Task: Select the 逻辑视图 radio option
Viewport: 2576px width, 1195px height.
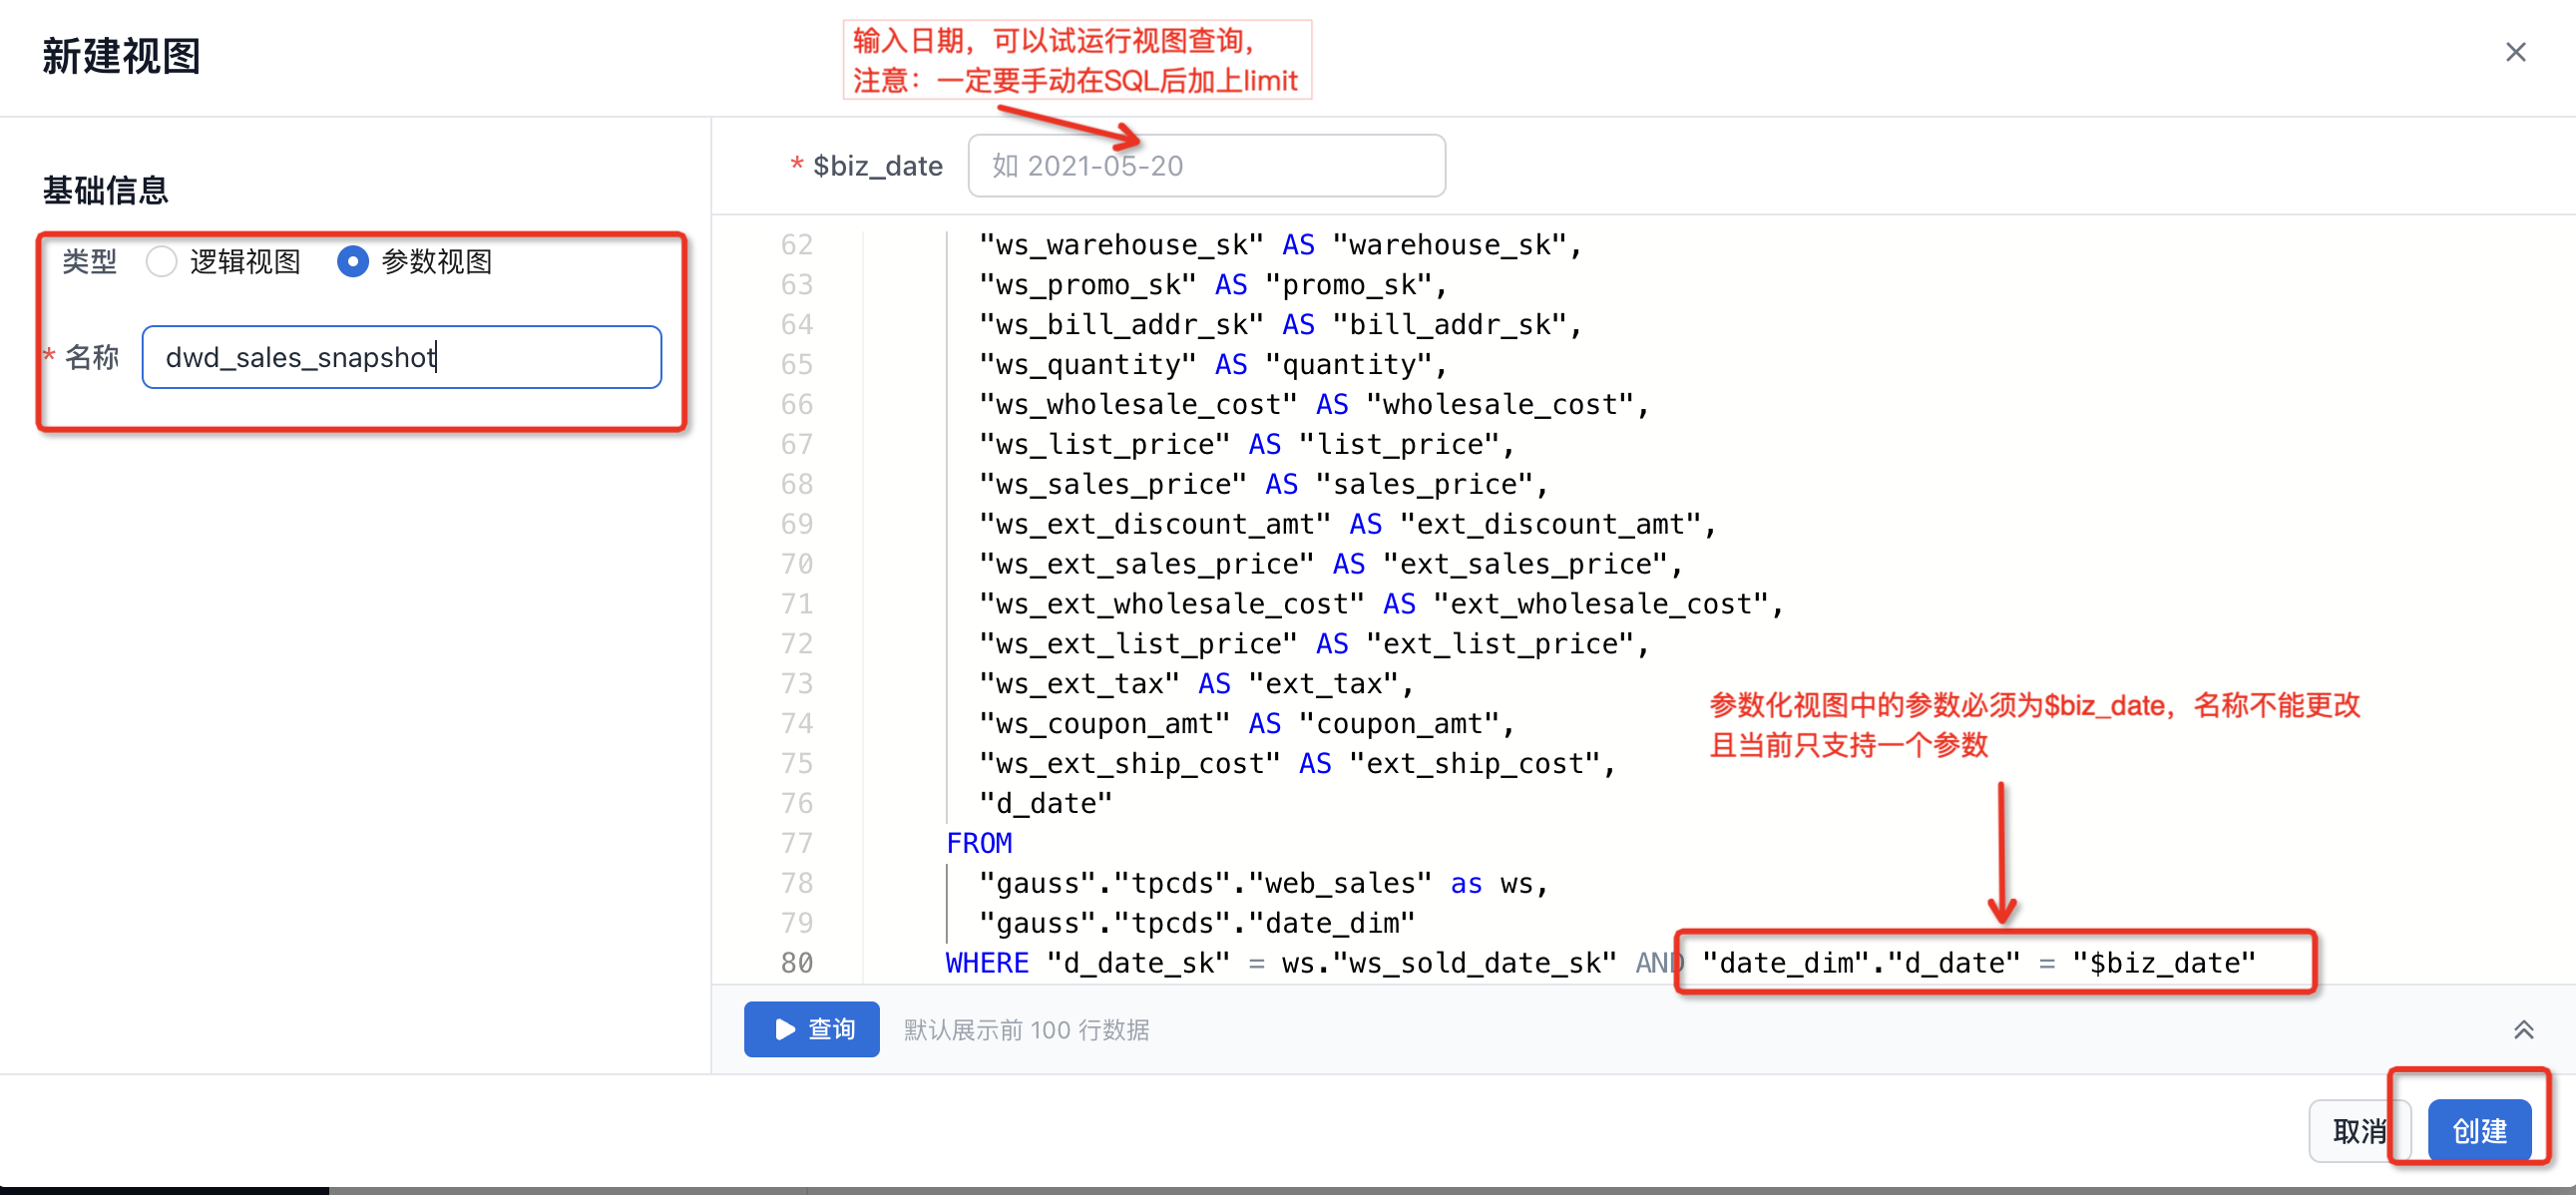Action: click(x=161, y=262)
